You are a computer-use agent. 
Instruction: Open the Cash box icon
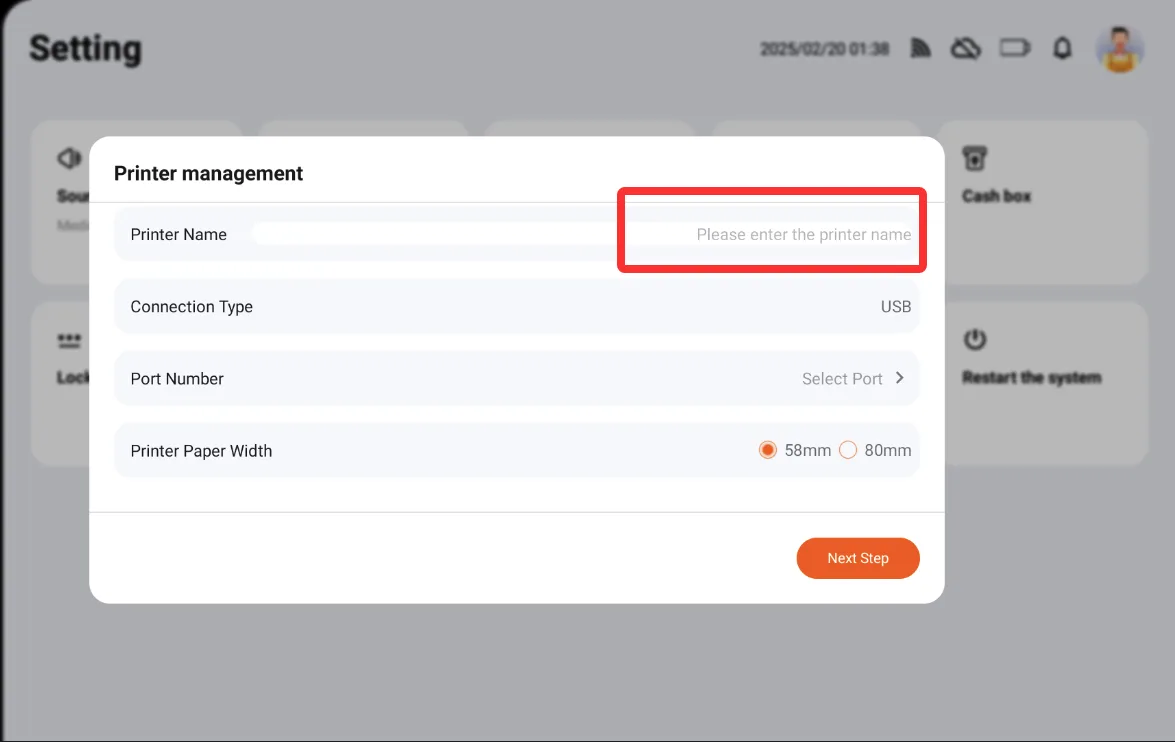974,159
